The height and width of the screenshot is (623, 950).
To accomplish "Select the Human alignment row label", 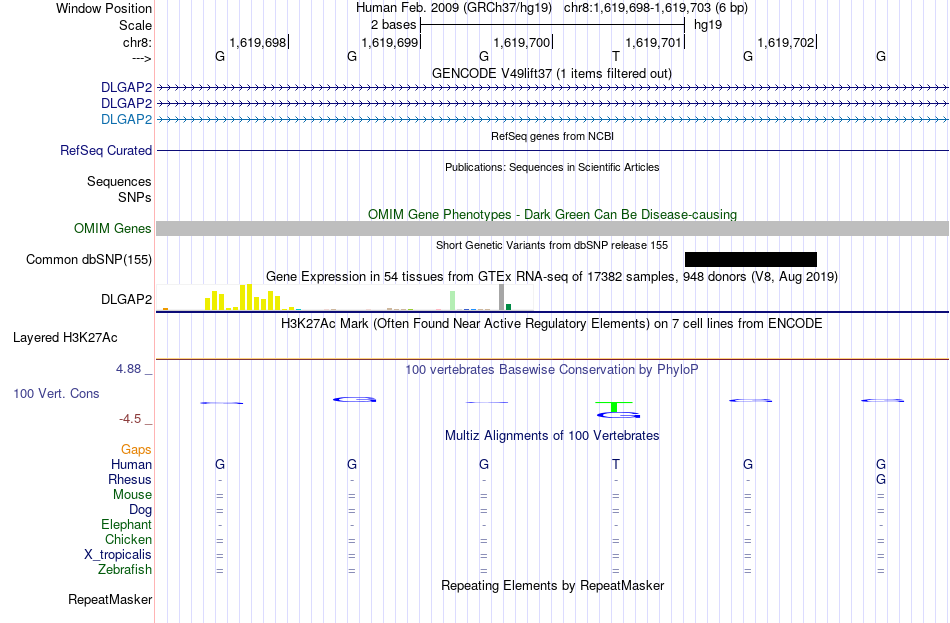I will [x=131, y=465].
